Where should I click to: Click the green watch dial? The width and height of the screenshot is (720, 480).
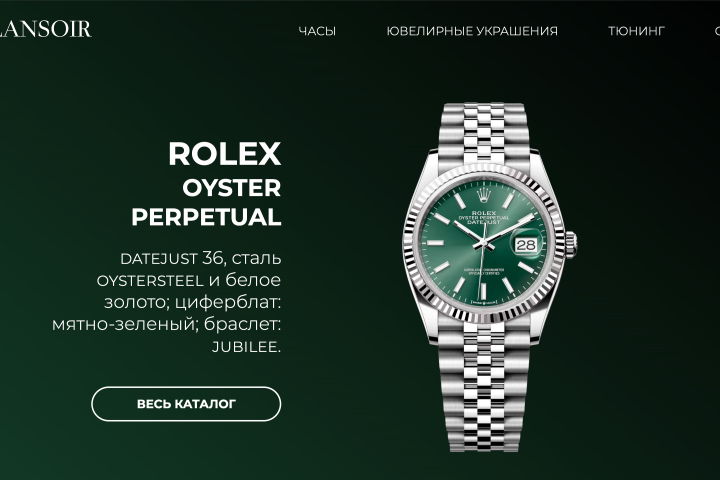click(483, 243)
